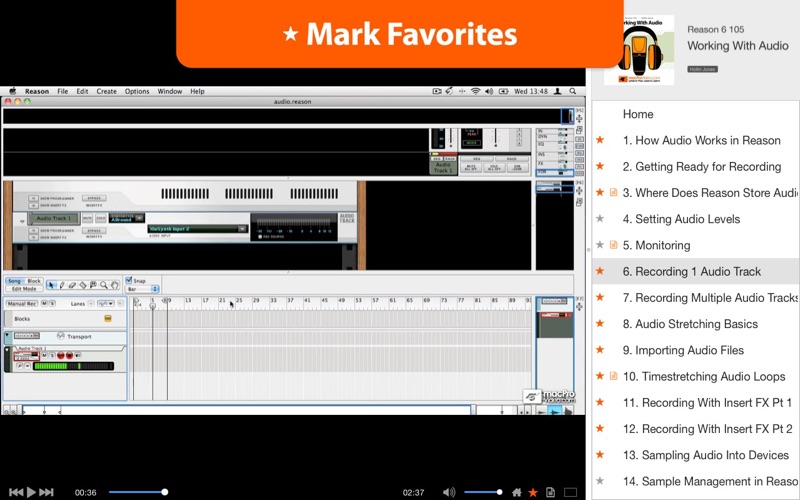800x500 pixels.
Task: Click the note icon beside lesson 3
Action: tap(613, 192)
